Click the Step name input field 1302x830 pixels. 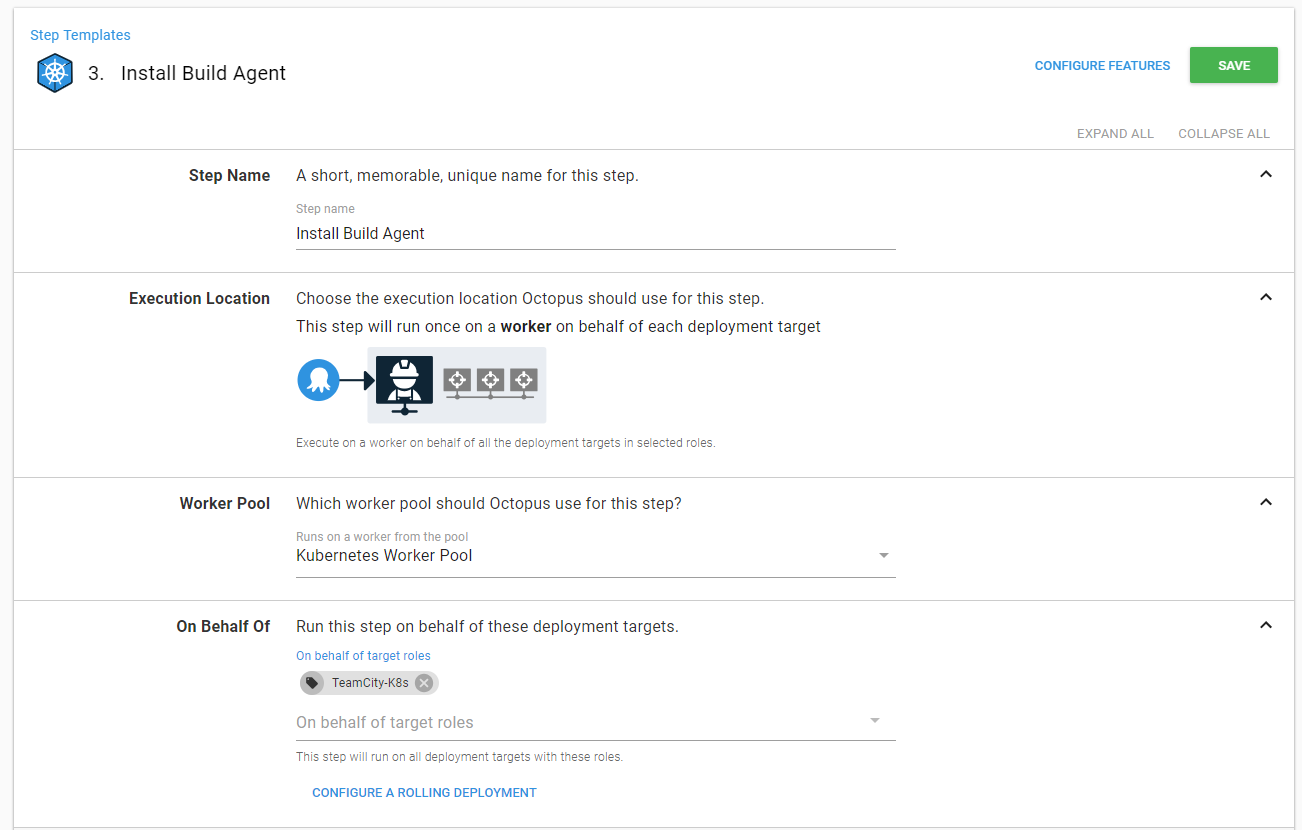[x=595, y=234]
